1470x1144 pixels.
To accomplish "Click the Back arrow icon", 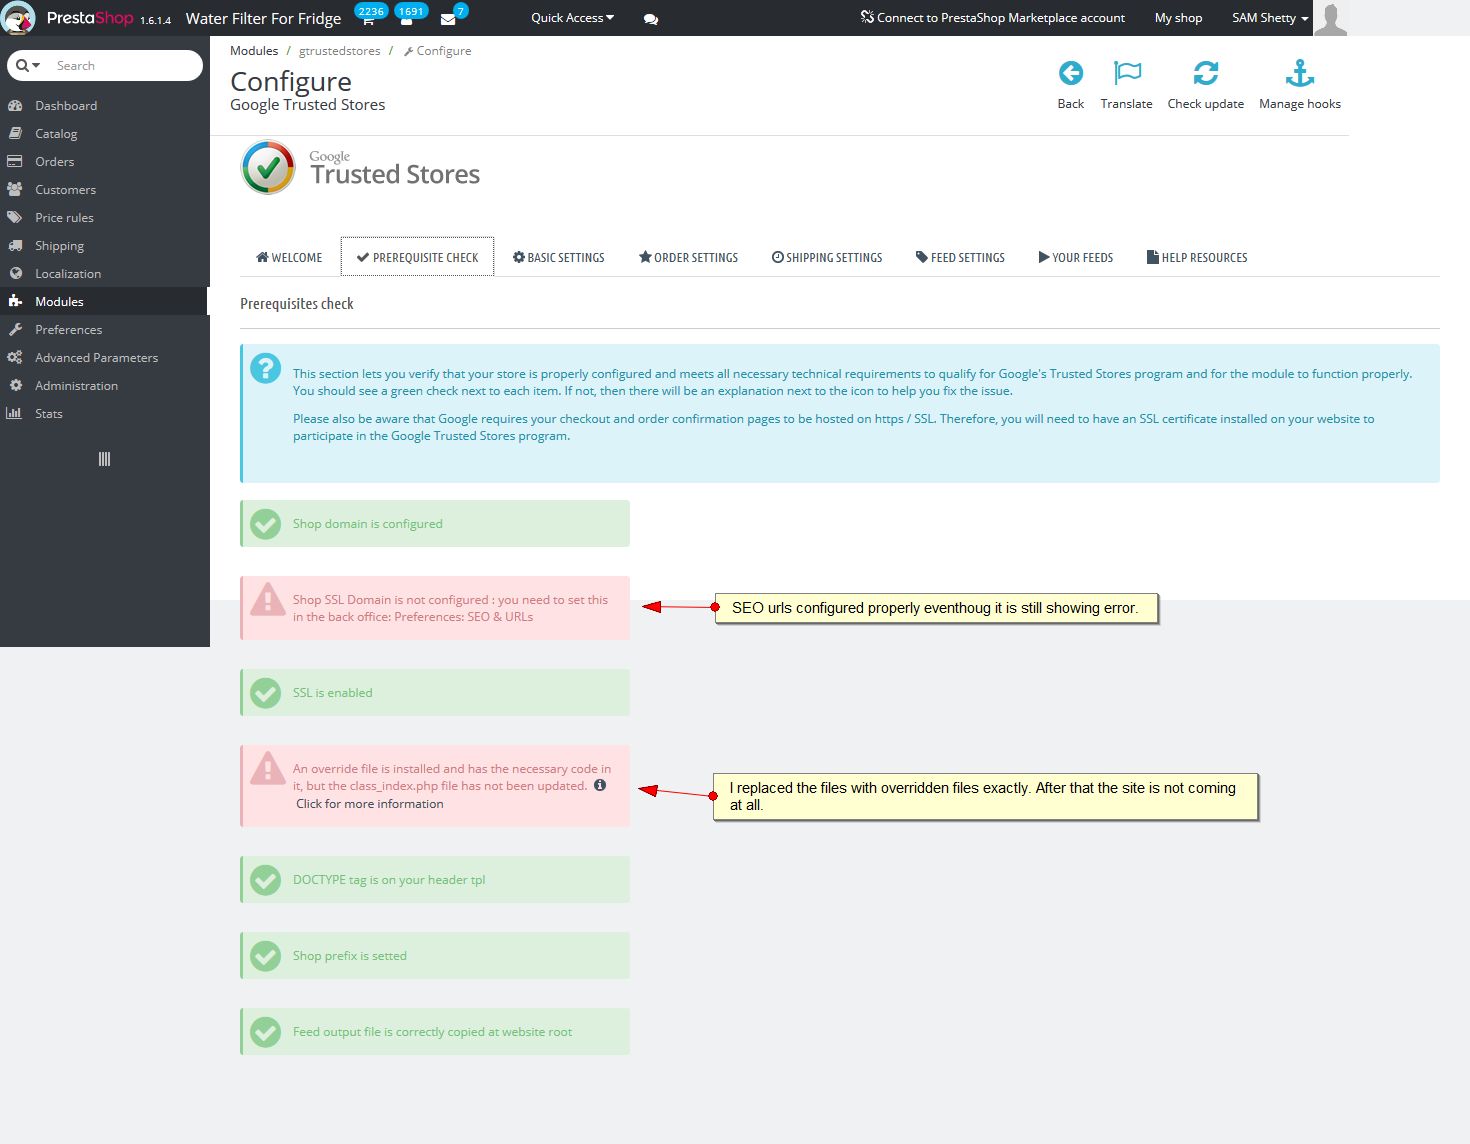I will tap(1070, 74).
